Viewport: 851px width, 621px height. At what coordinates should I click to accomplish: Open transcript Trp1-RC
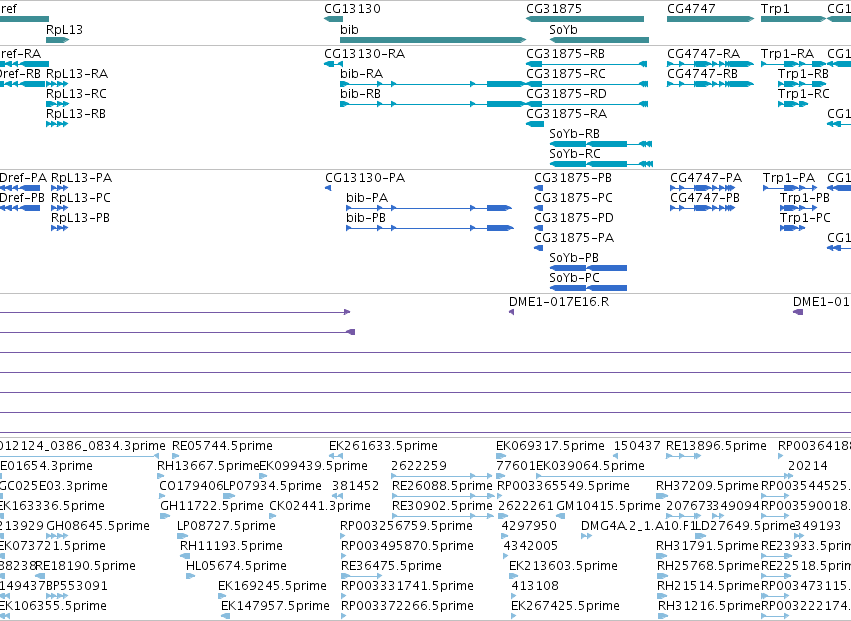[803, 94]
